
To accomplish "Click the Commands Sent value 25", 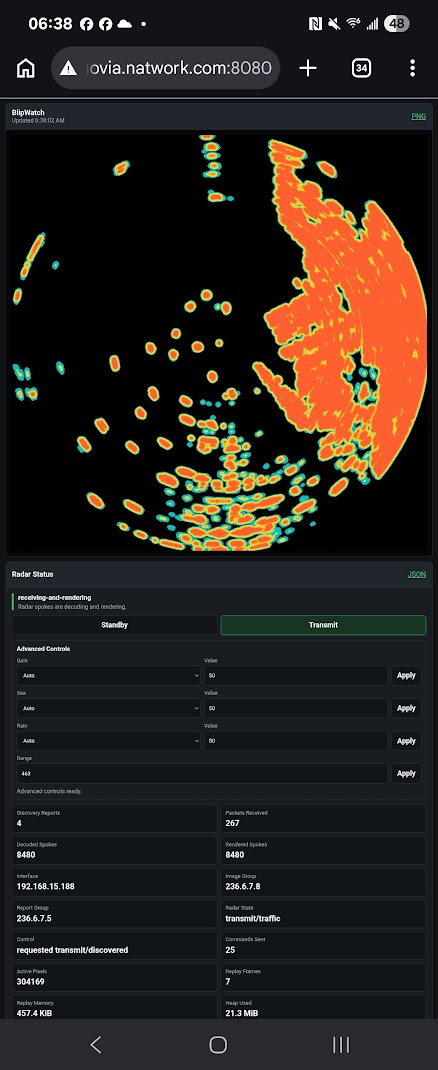I will pyautogui.click(x=230, y=950).
